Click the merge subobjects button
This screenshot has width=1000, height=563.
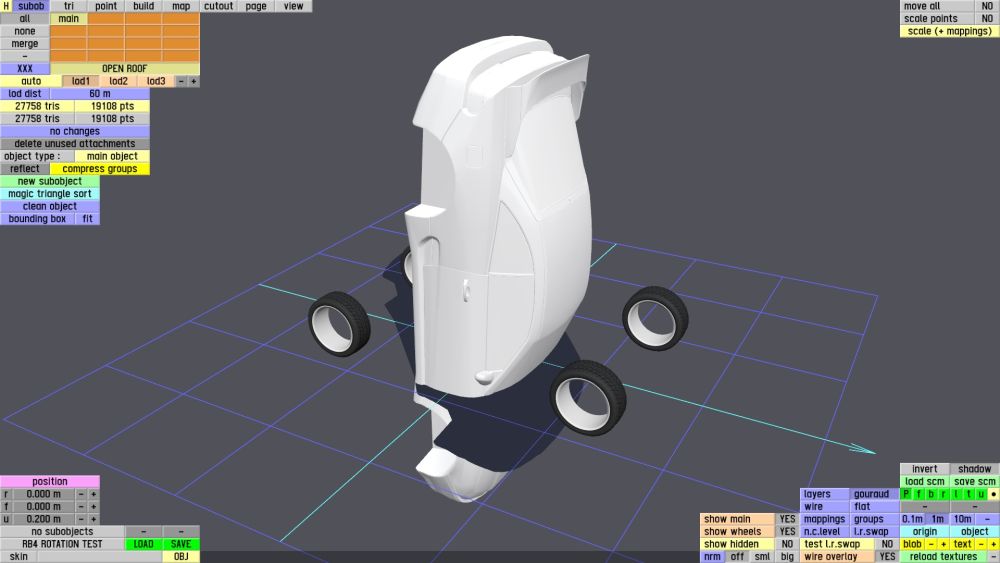(25, 43)
